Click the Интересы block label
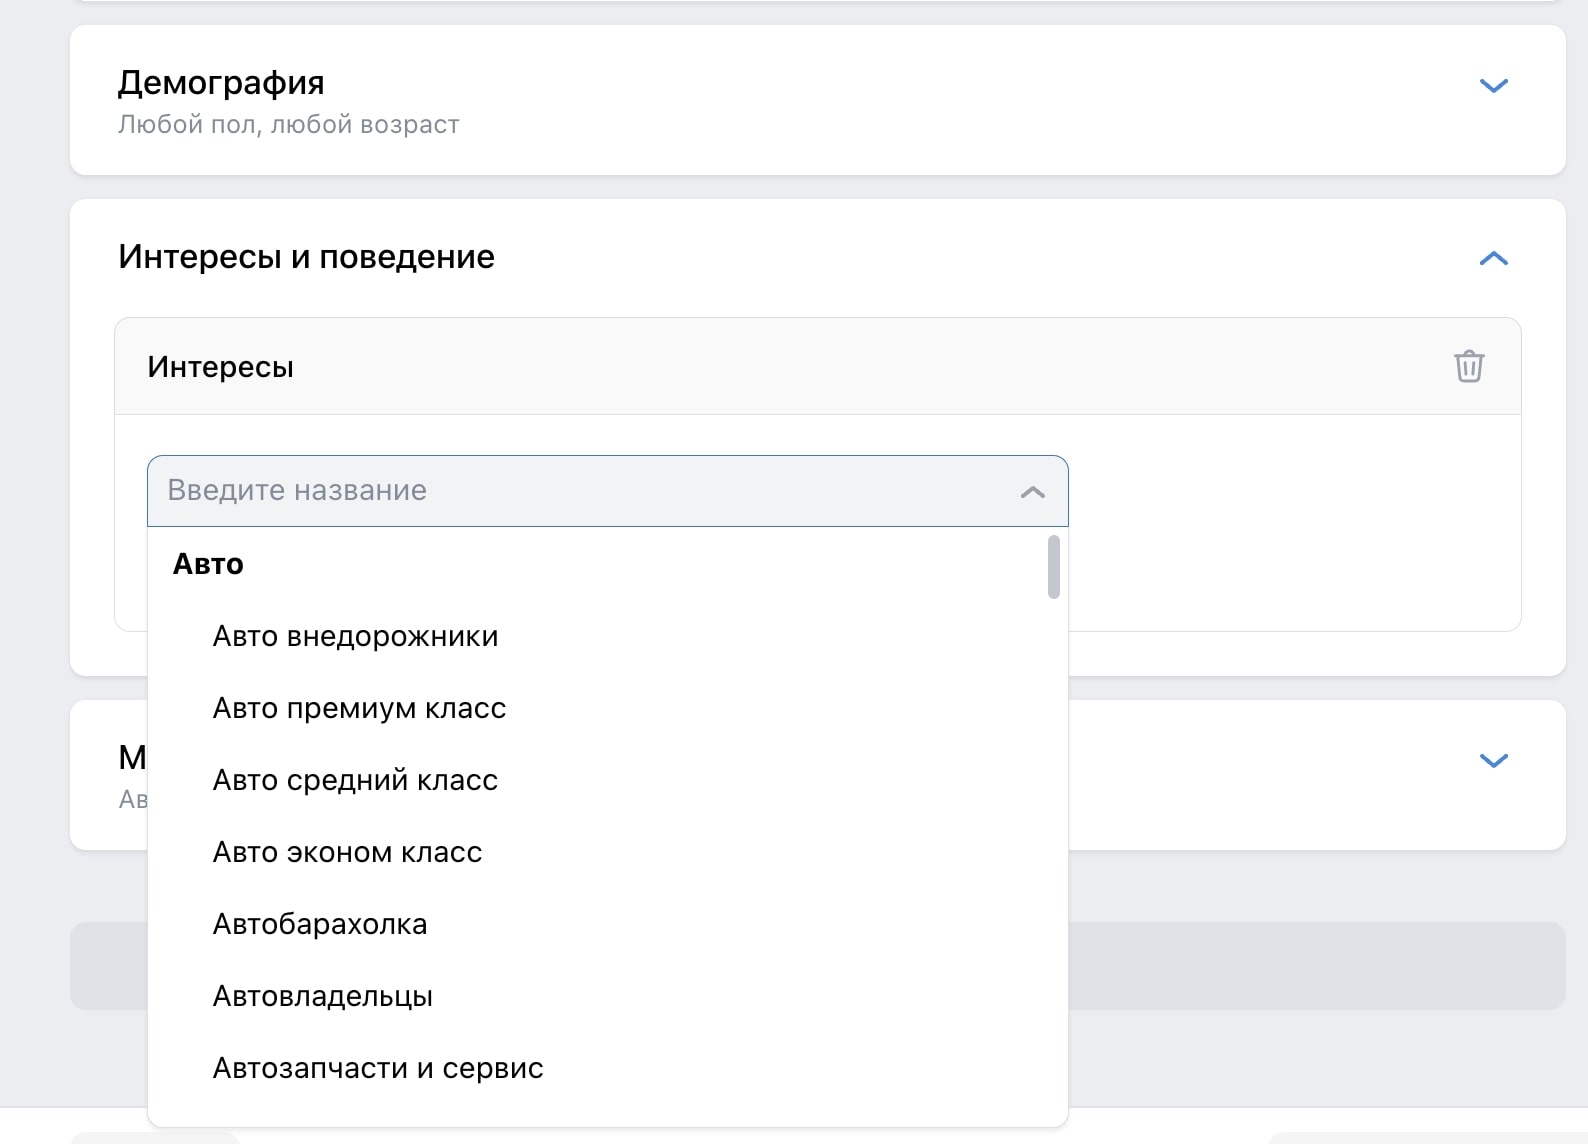1588x1144 pixels. pyautogui.click(x=220, y=367)
